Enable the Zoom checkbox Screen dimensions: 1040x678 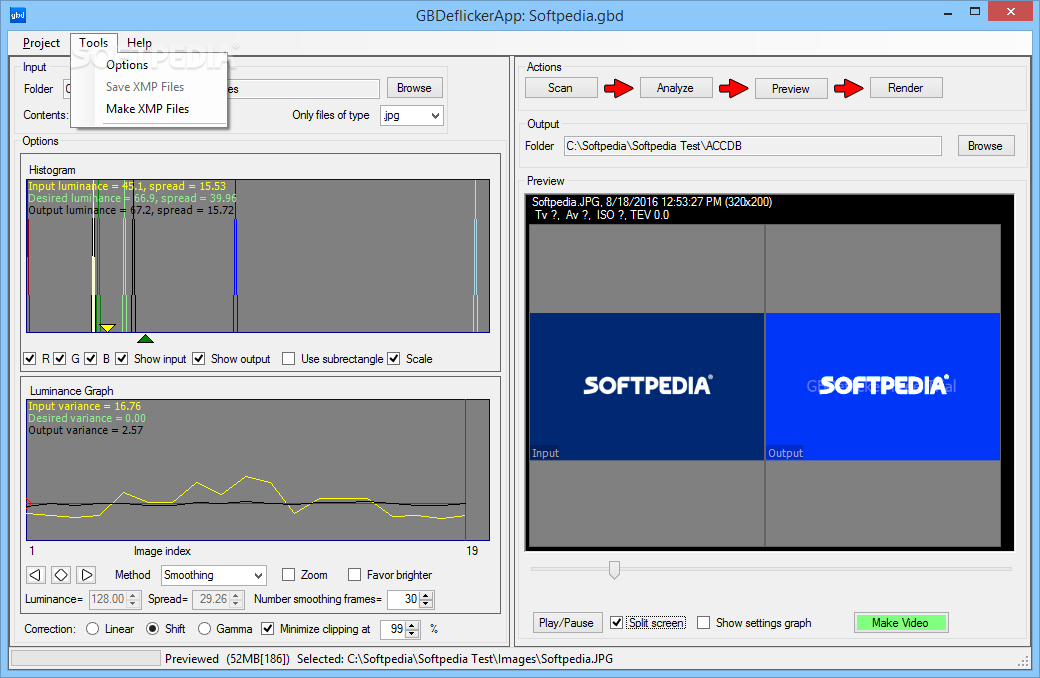(289, 575)
